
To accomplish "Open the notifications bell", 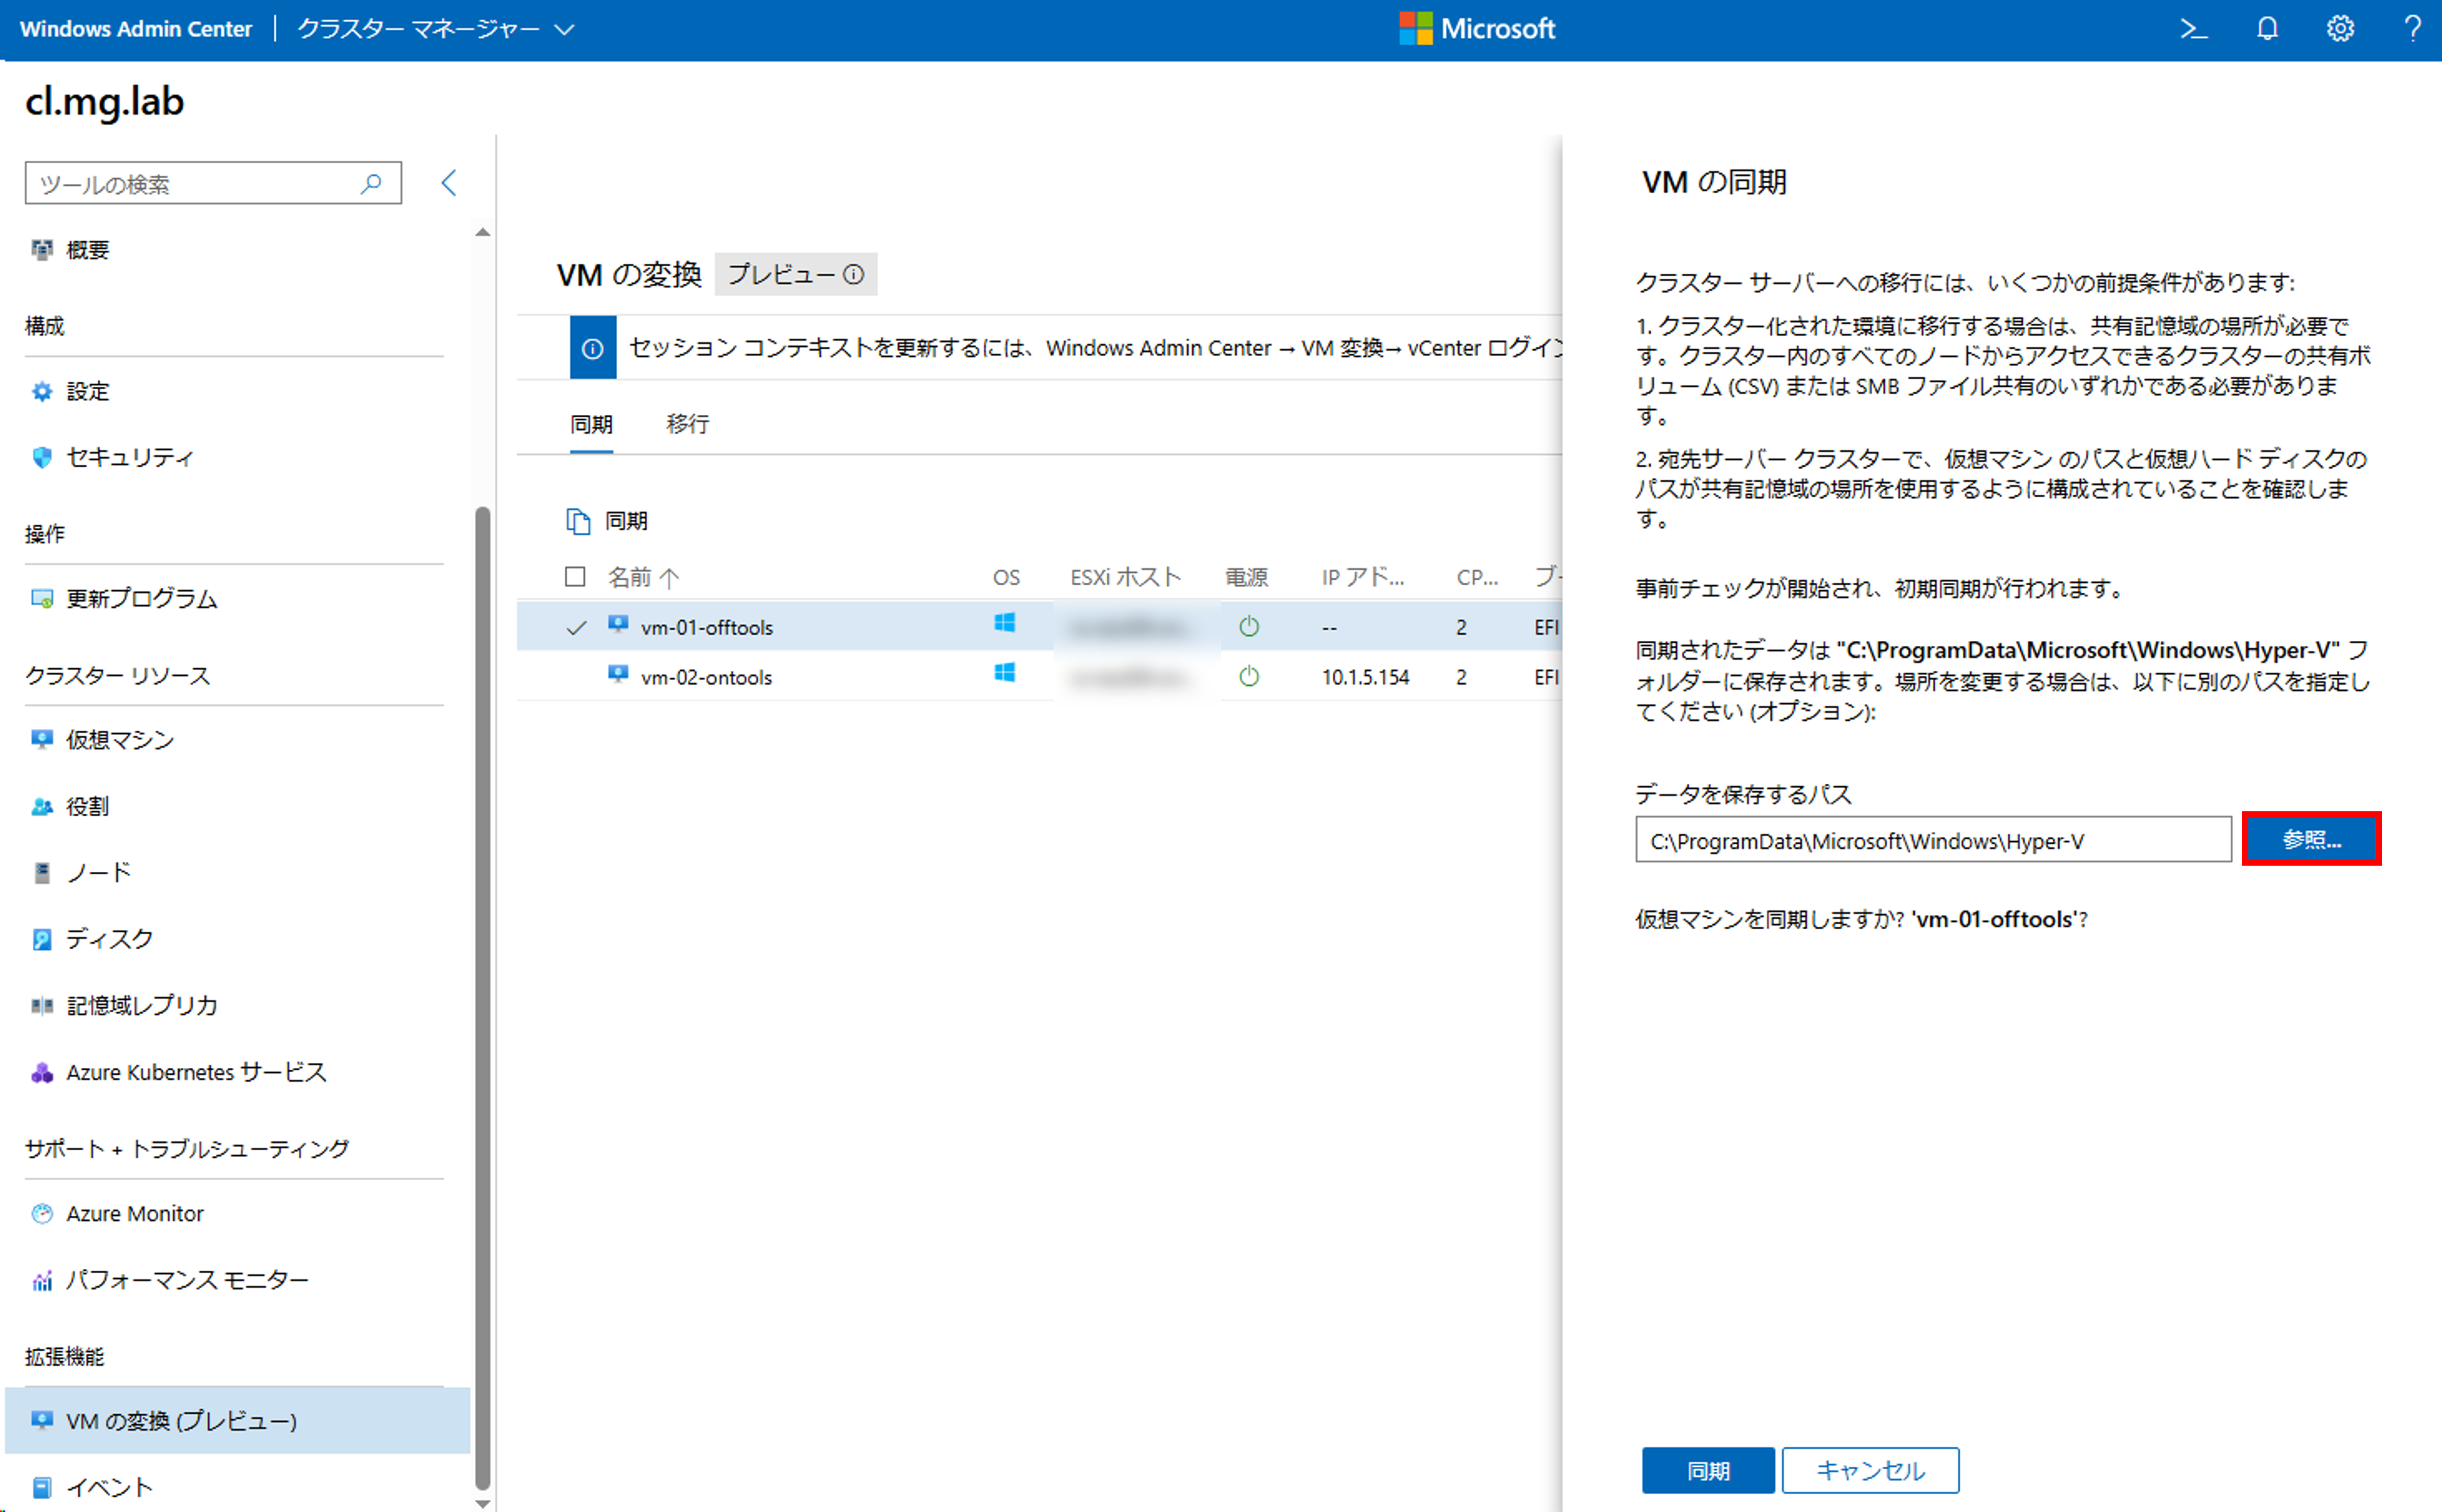I will pos(2267,29).
